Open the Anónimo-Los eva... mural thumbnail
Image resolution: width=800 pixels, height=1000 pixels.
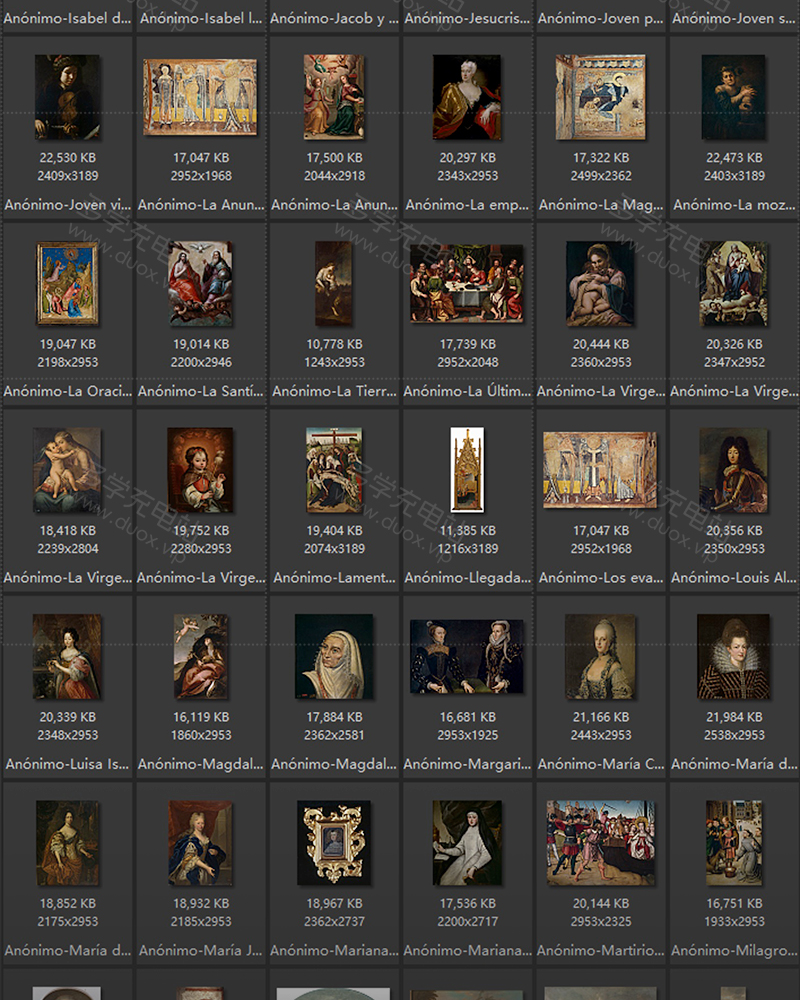click(x=600, y=470)
